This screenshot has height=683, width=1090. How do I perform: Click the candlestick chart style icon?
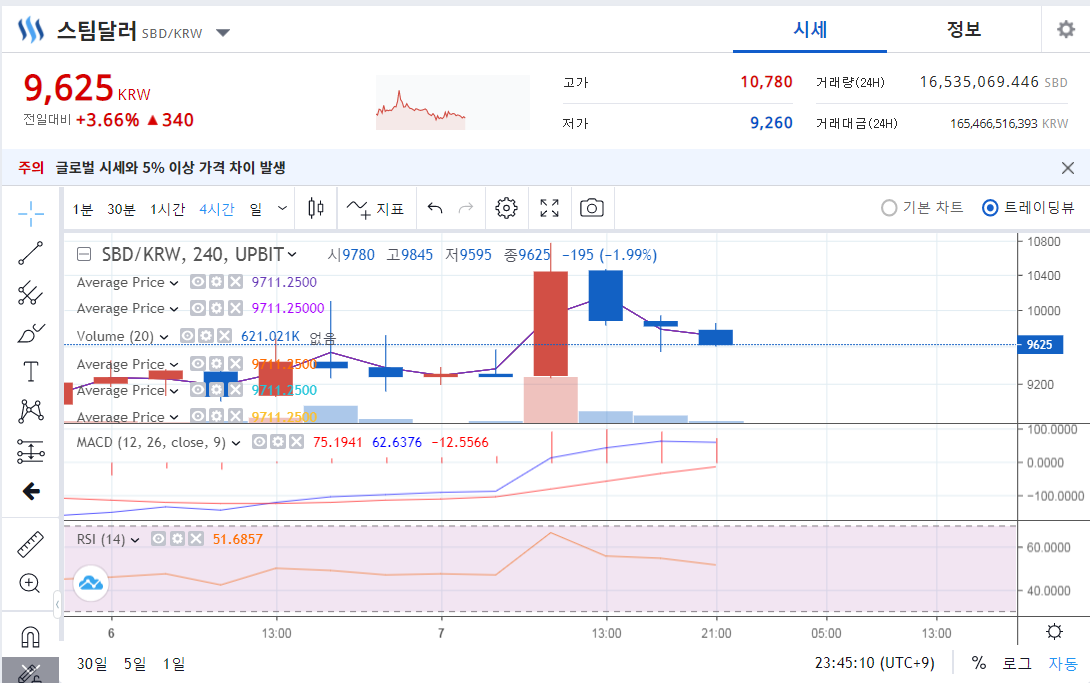click(x=316, y=208)
